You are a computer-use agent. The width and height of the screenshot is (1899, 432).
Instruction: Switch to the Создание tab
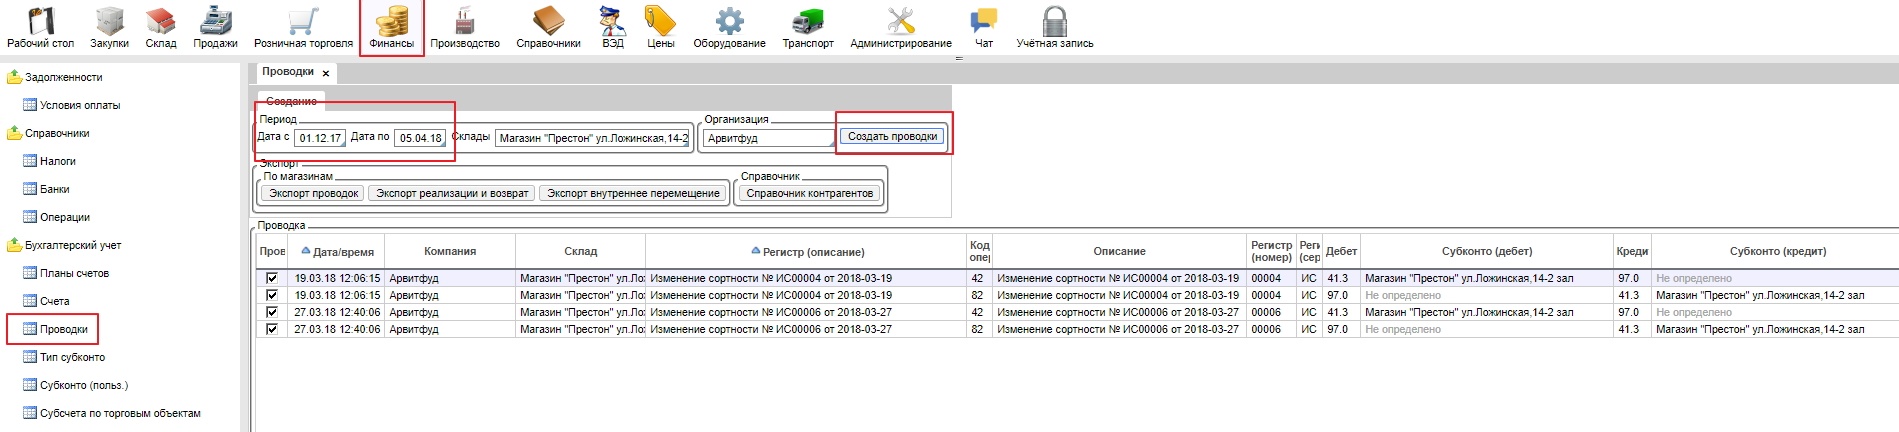click(x=291, y=101)
